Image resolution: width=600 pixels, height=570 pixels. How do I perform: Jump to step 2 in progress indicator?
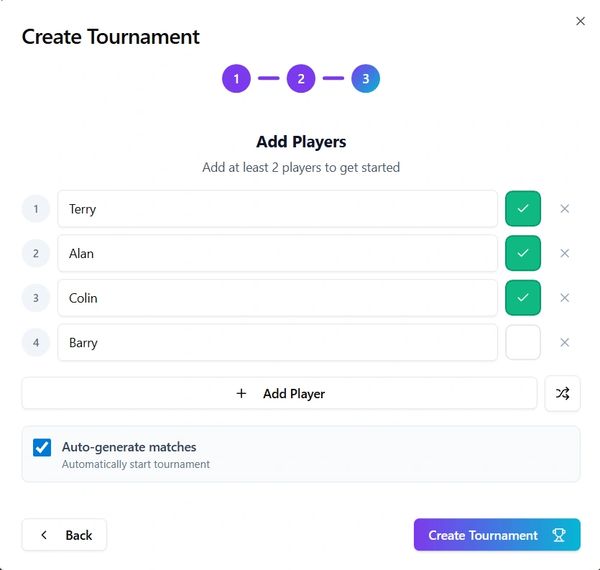(301, 78)
